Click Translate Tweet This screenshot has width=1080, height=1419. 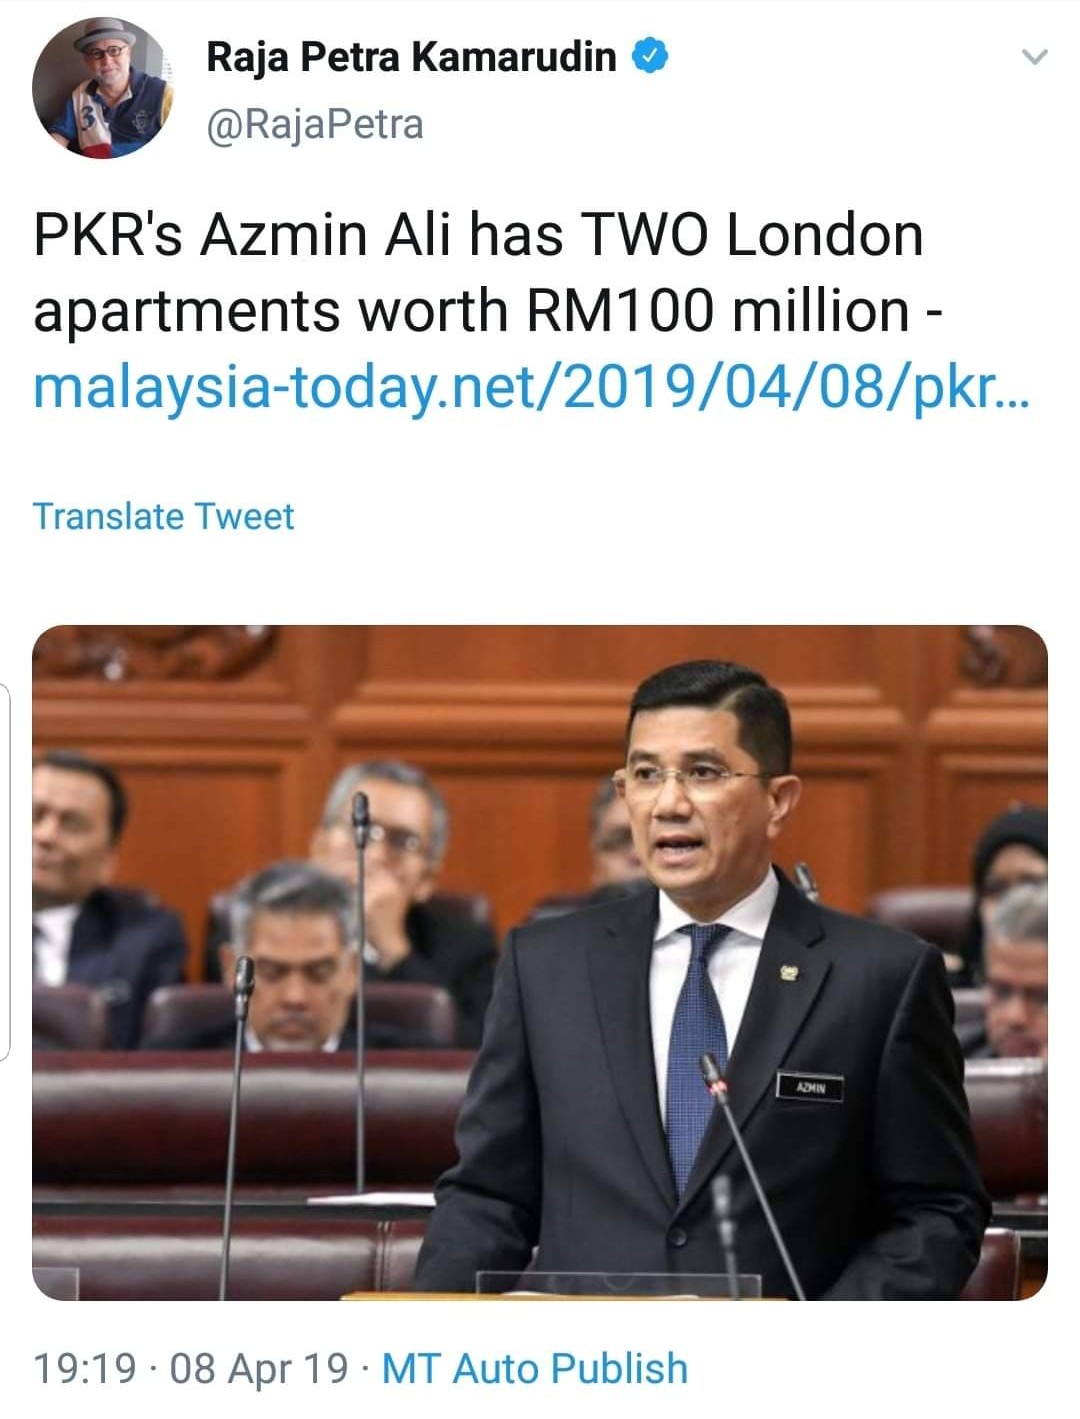click(164, 516)
